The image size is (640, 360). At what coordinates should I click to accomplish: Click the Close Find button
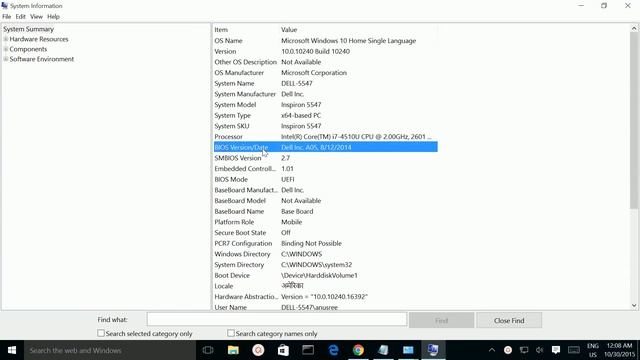[509, 320]
